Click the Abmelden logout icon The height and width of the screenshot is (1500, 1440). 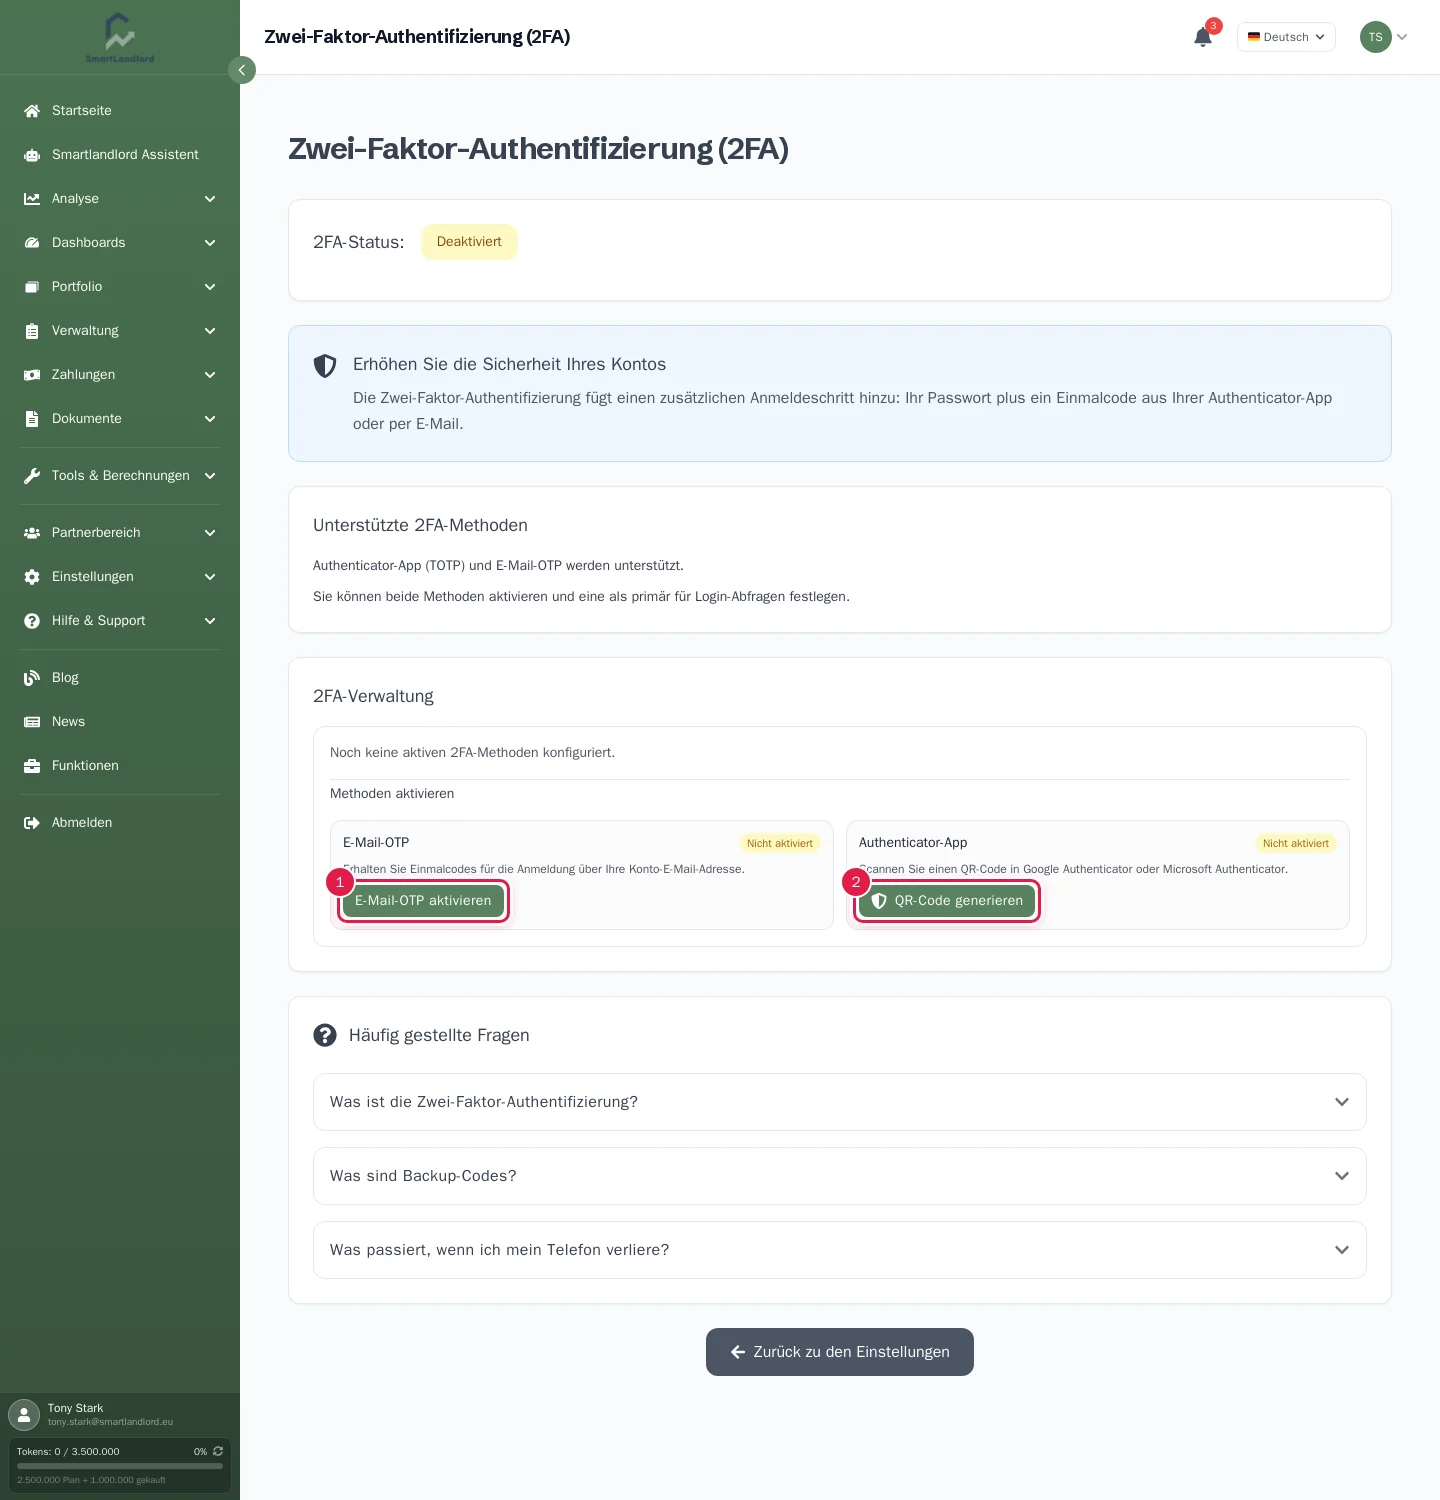click(32, 823)
